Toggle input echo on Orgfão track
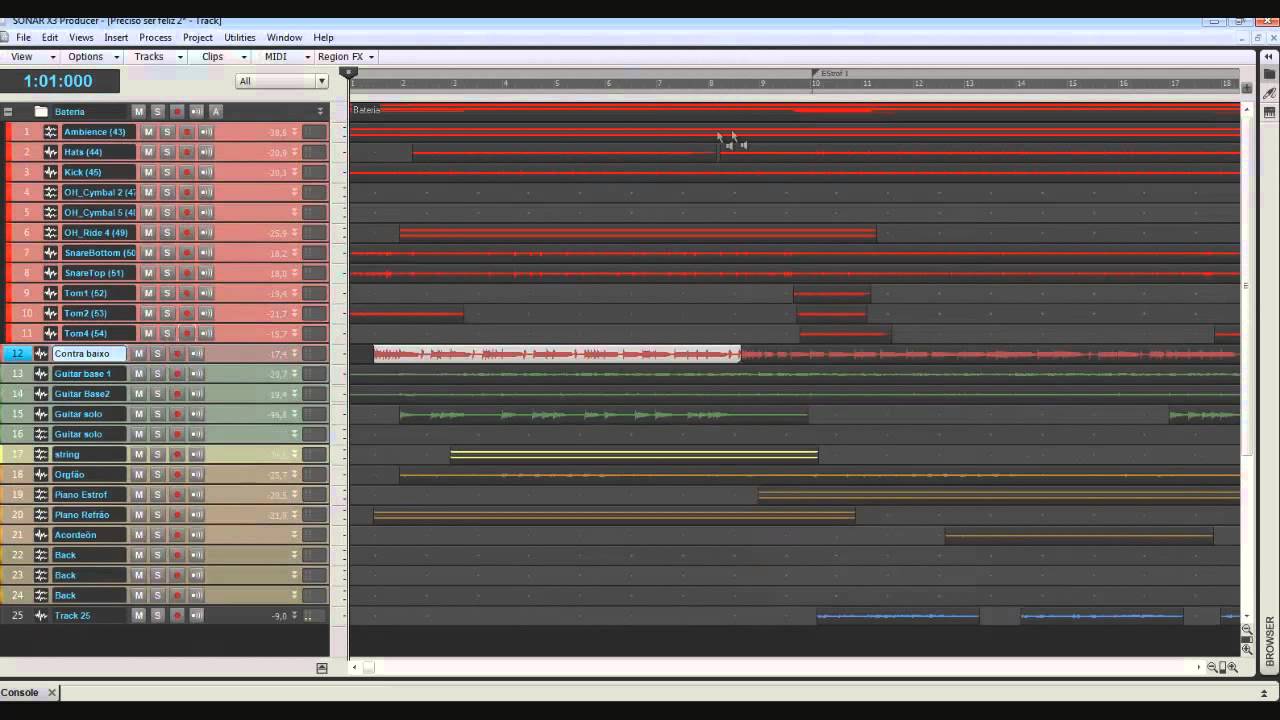This screenshot has height=720, width=1280. click(197, 475)
